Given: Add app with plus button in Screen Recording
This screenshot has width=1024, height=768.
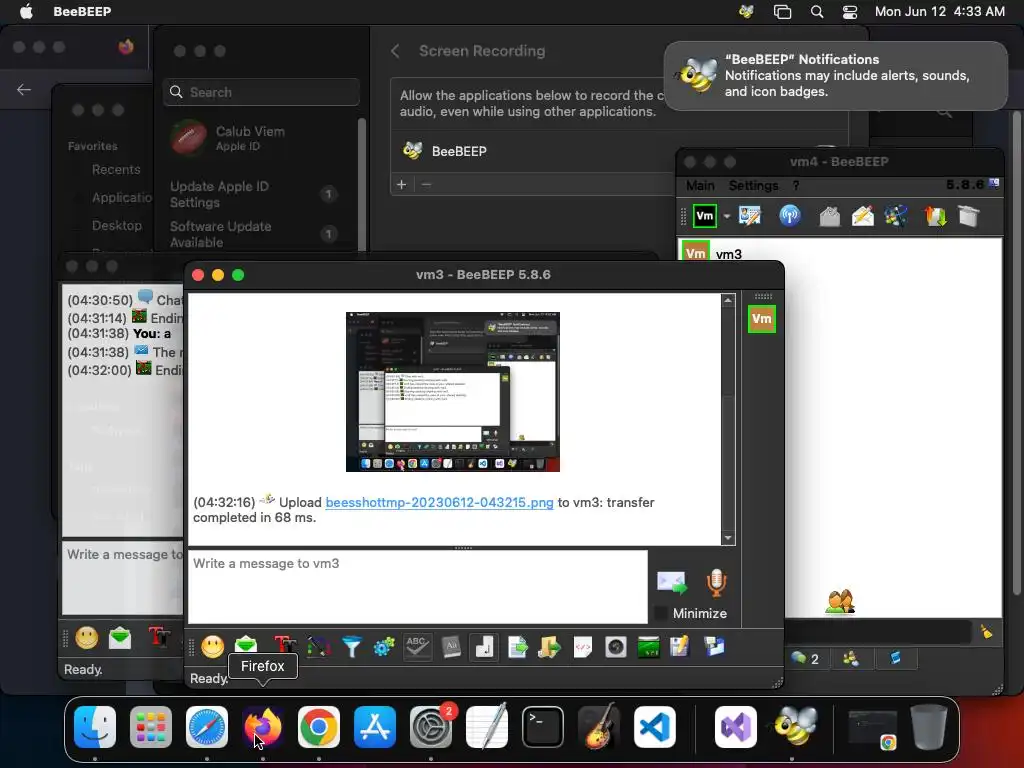Looking at the screenshot, I should click(402, 184).
